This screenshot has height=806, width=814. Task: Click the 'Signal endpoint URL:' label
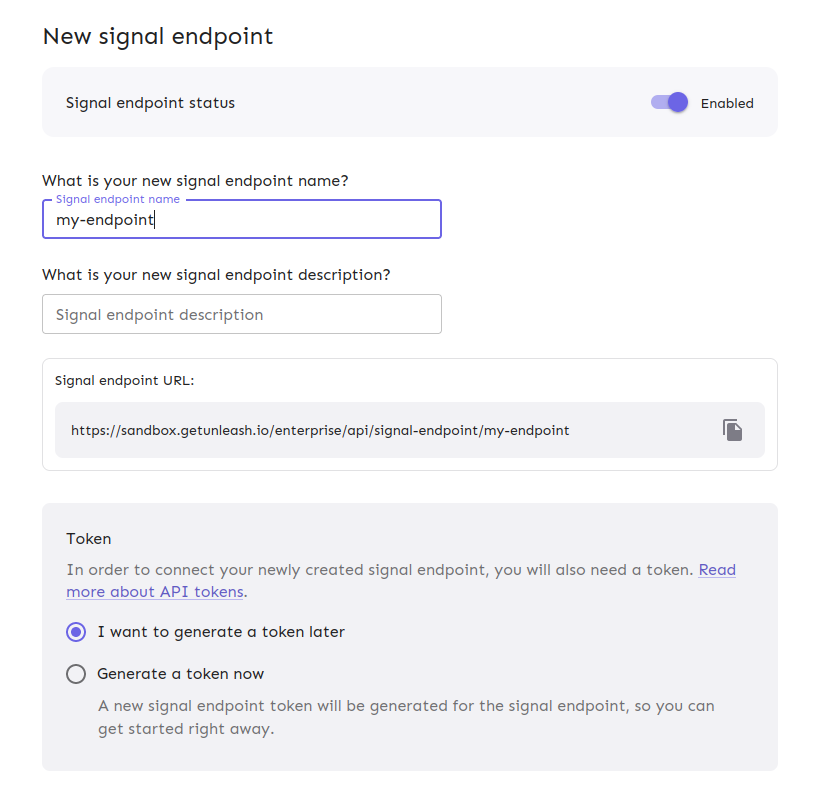[x=122, y=380]
